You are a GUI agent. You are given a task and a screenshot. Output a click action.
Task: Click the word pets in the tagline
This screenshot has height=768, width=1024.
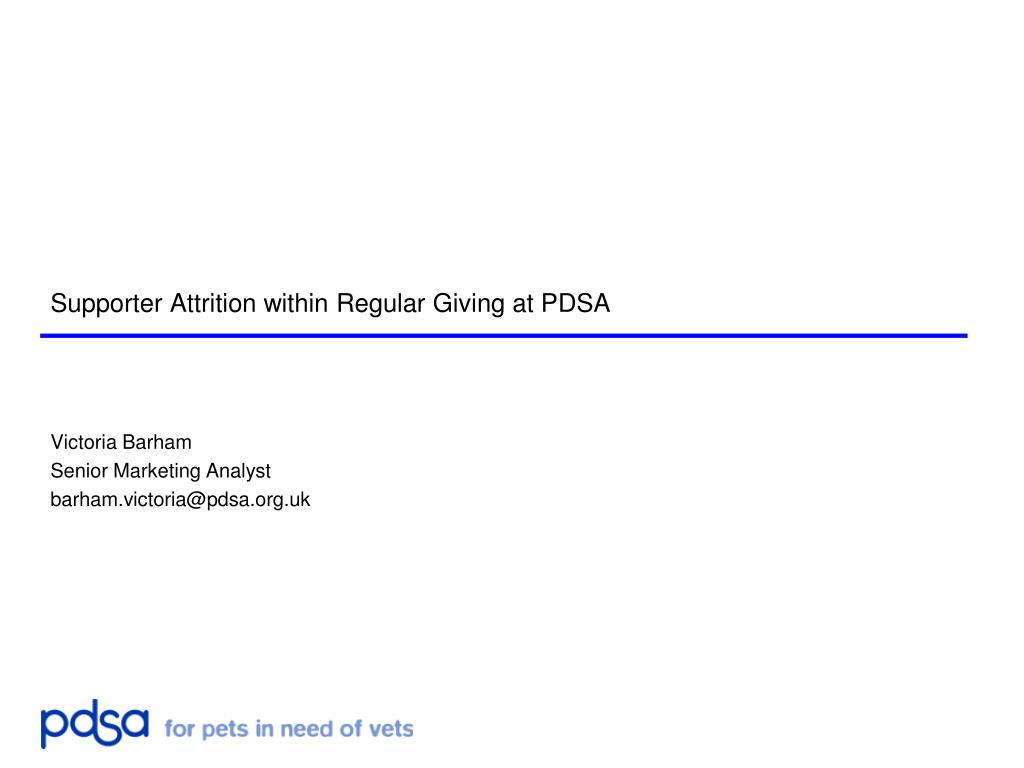[225, 730]
